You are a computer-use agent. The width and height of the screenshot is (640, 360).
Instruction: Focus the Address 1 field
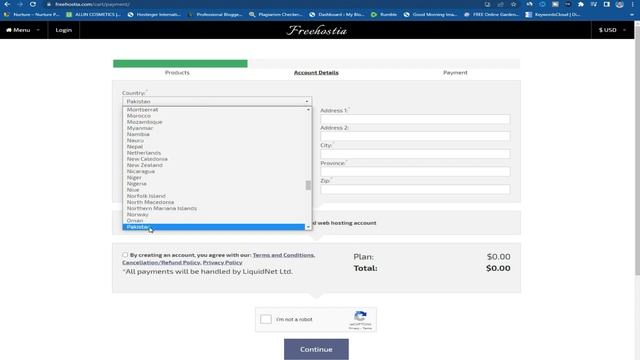[x=415, y=119]
